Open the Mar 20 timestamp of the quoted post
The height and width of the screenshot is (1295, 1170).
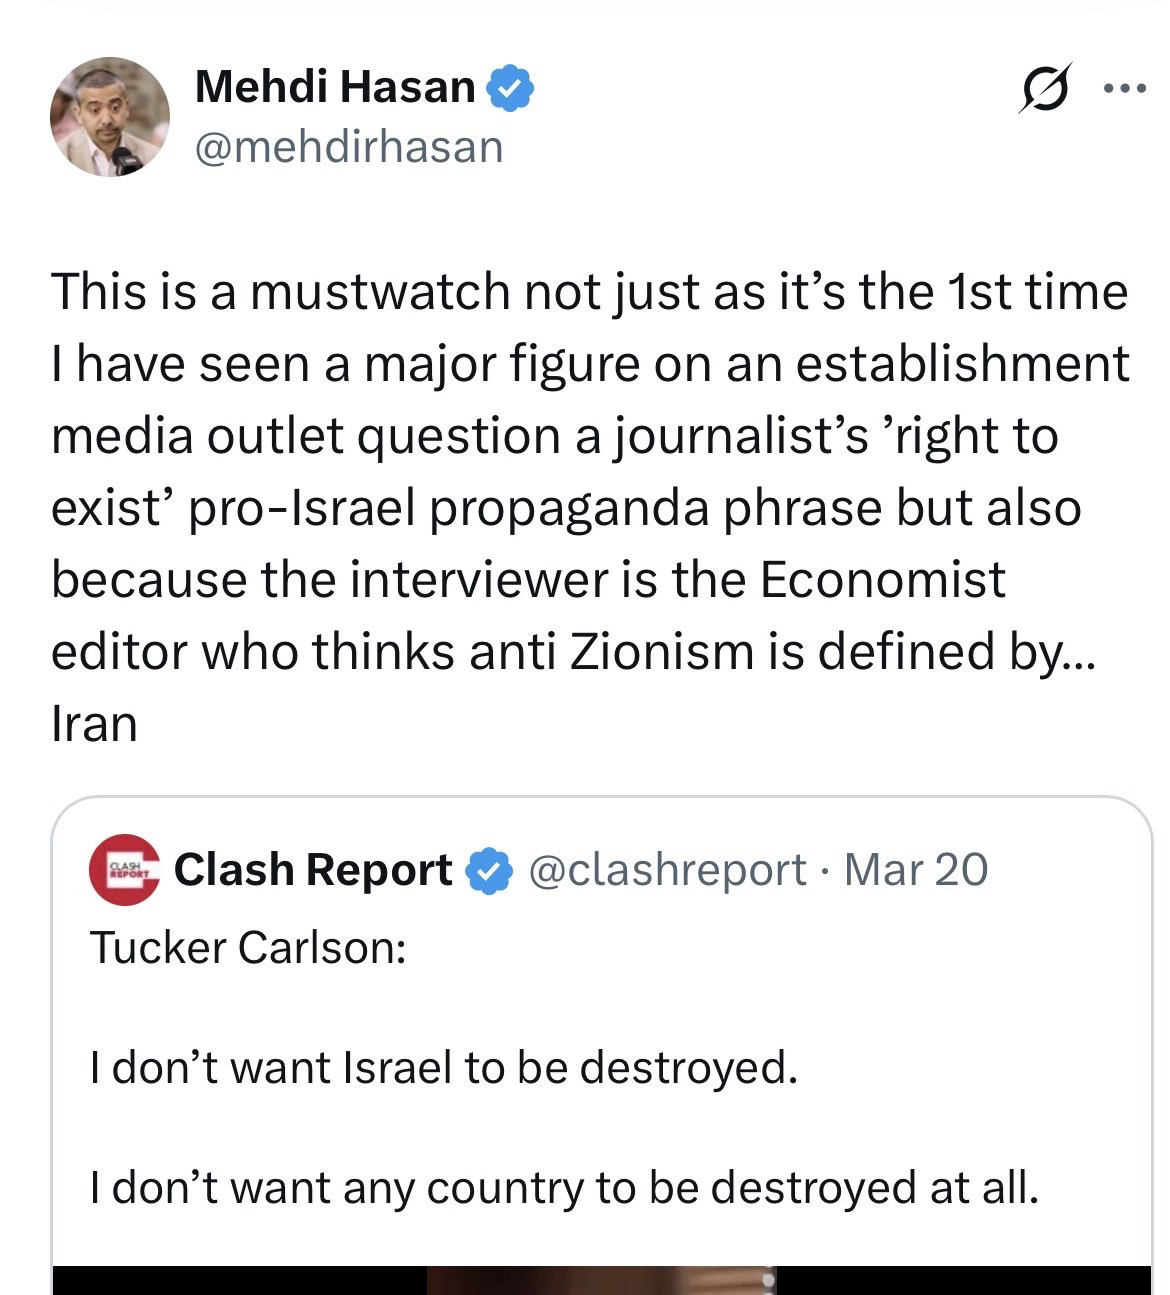916,870
